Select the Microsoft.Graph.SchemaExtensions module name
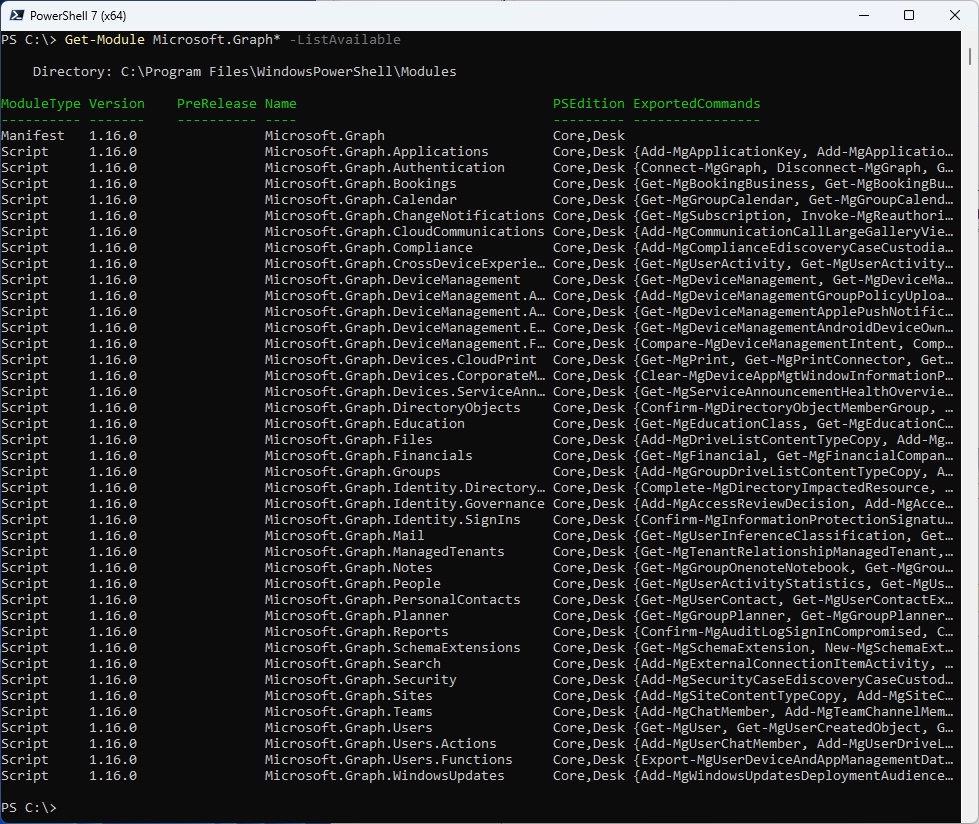Viewport: 979px width, 824px height. (392, 649)
